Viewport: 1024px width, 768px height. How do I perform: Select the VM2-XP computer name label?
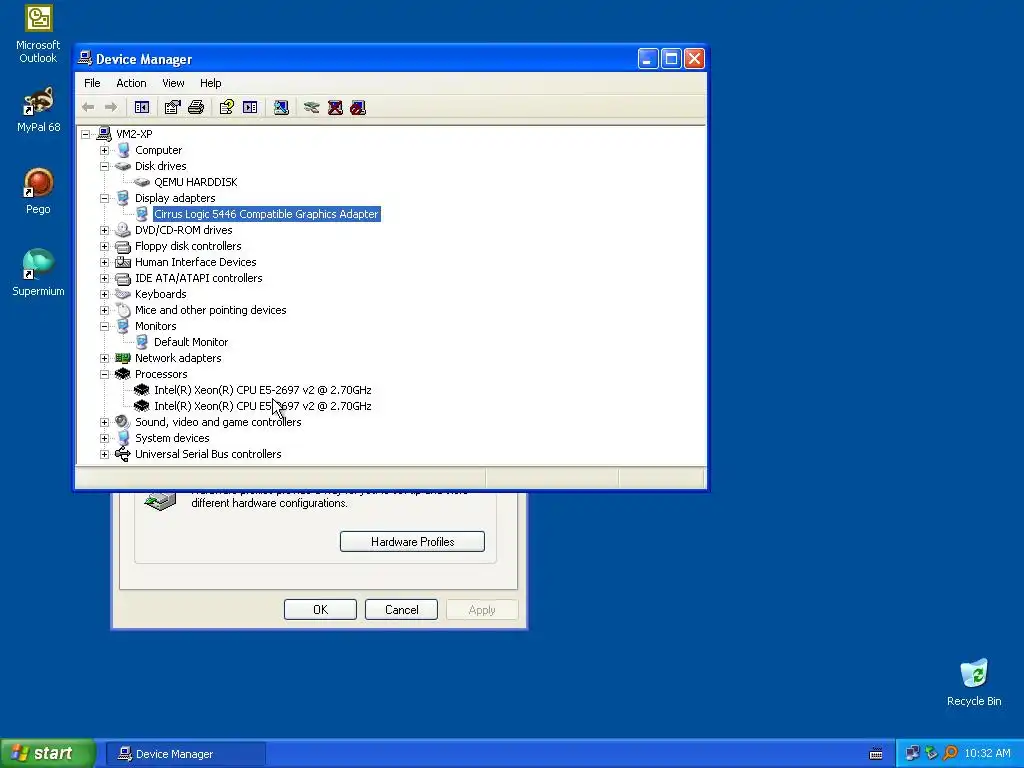pos(134,134)
